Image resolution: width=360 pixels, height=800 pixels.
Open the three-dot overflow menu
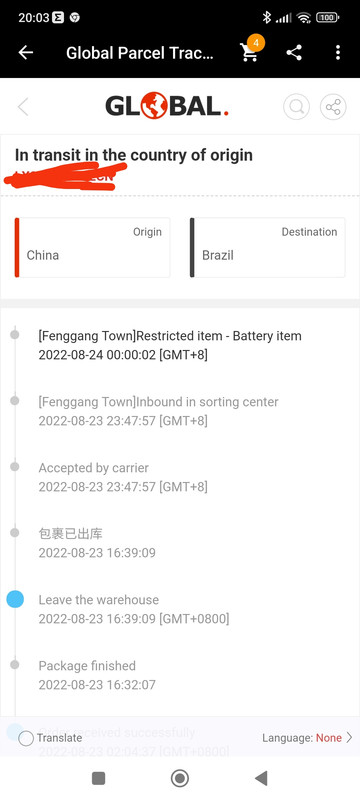click(x=338, y=53)
